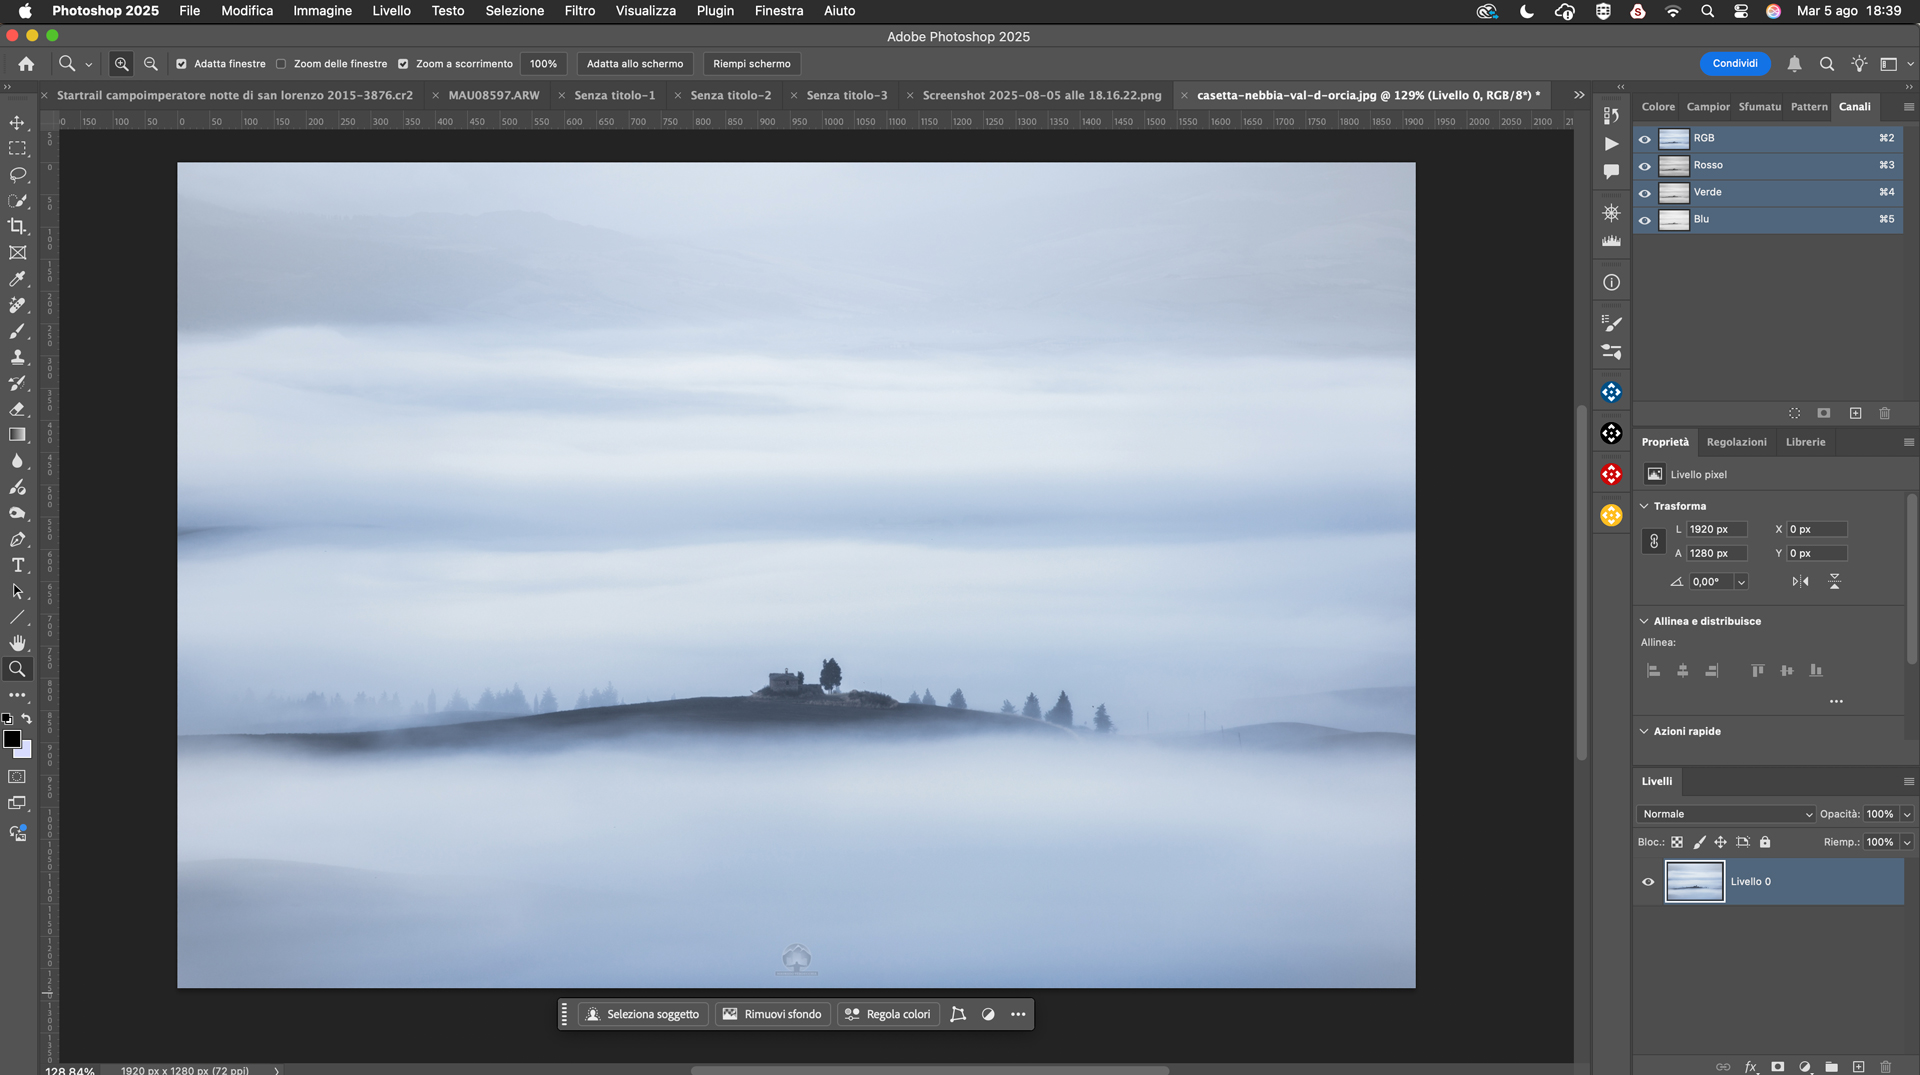Load channel as selection icon
The image size is (1920, 1075).
click(x=1794, y=413)
